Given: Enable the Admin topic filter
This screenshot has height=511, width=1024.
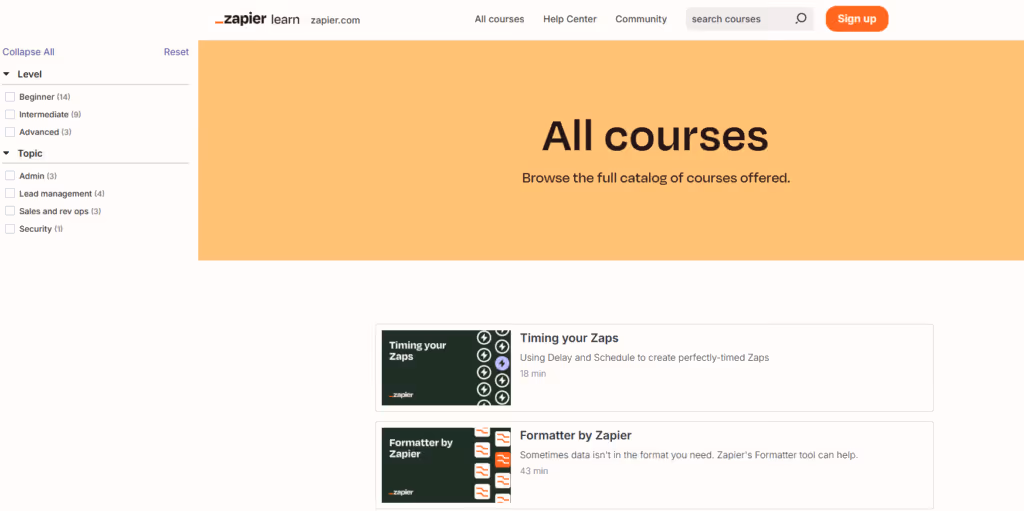Looking at the screenshot, I should tap(10, 176).
